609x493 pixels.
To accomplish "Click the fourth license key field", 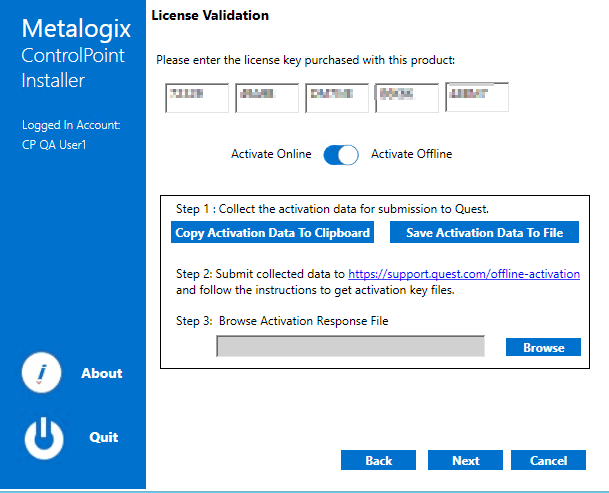I will tap(407, 98).
